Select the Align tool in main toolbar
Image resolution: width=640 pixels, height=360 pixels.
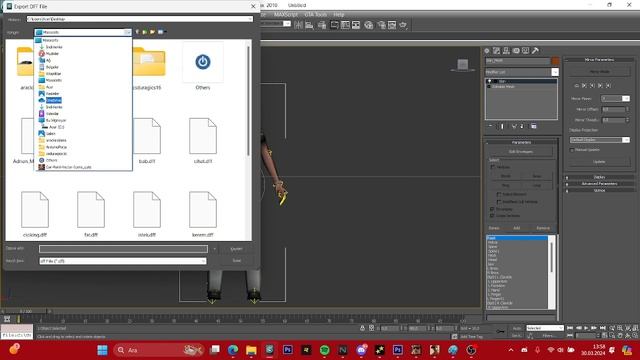point(309,25)
